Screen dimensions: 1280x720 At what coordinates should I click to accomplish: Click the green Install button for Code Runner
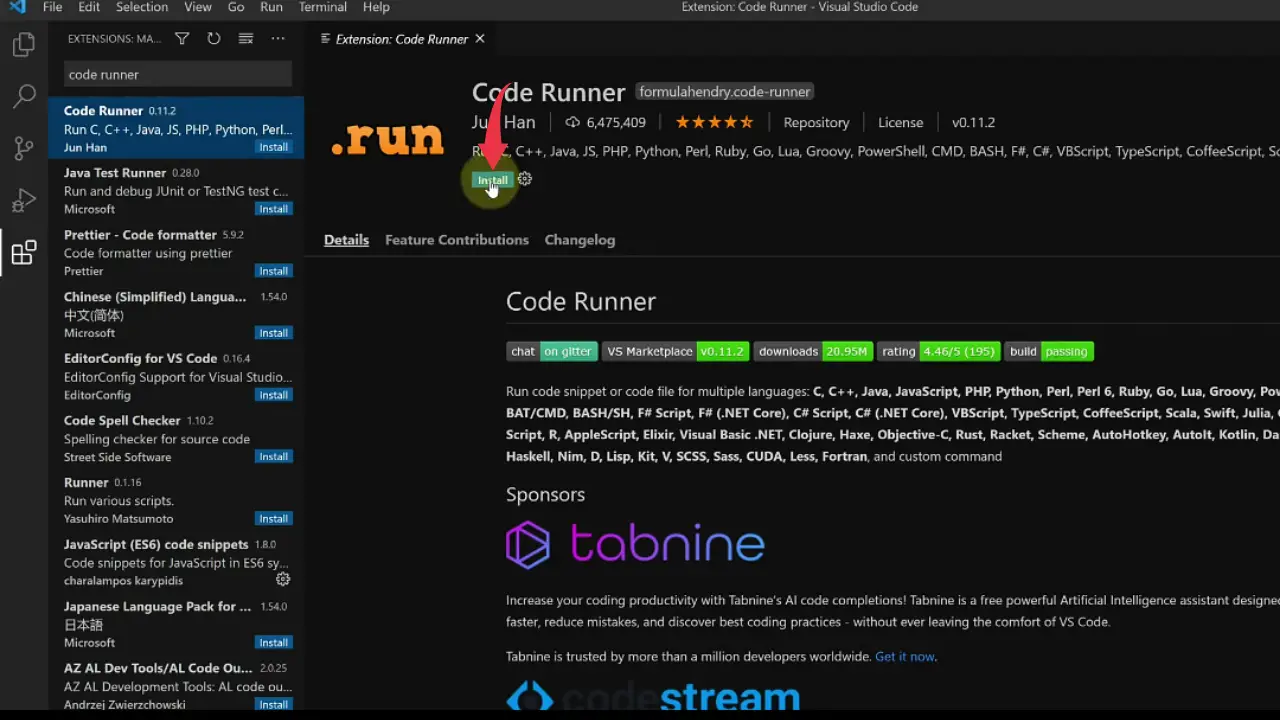pos(492,180)
